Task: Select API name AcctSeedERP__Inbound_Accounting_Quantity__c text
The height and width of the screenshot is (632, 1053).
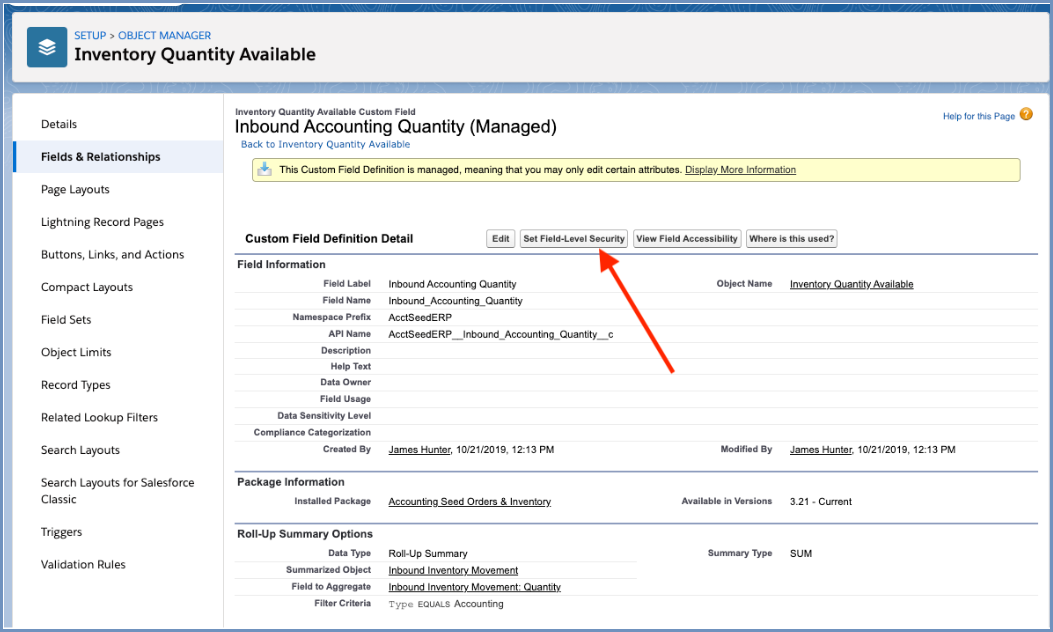Action: (500, 334)
